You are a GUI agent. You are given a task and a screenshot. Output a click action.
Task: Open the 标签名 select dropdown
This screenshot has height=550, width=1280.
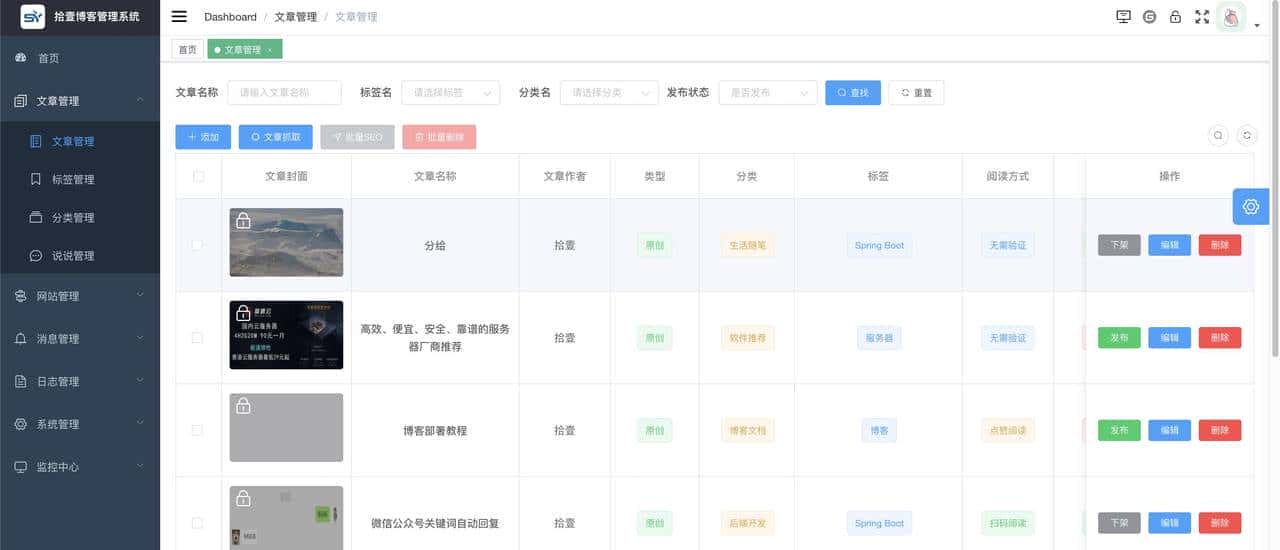coord(451,92)
